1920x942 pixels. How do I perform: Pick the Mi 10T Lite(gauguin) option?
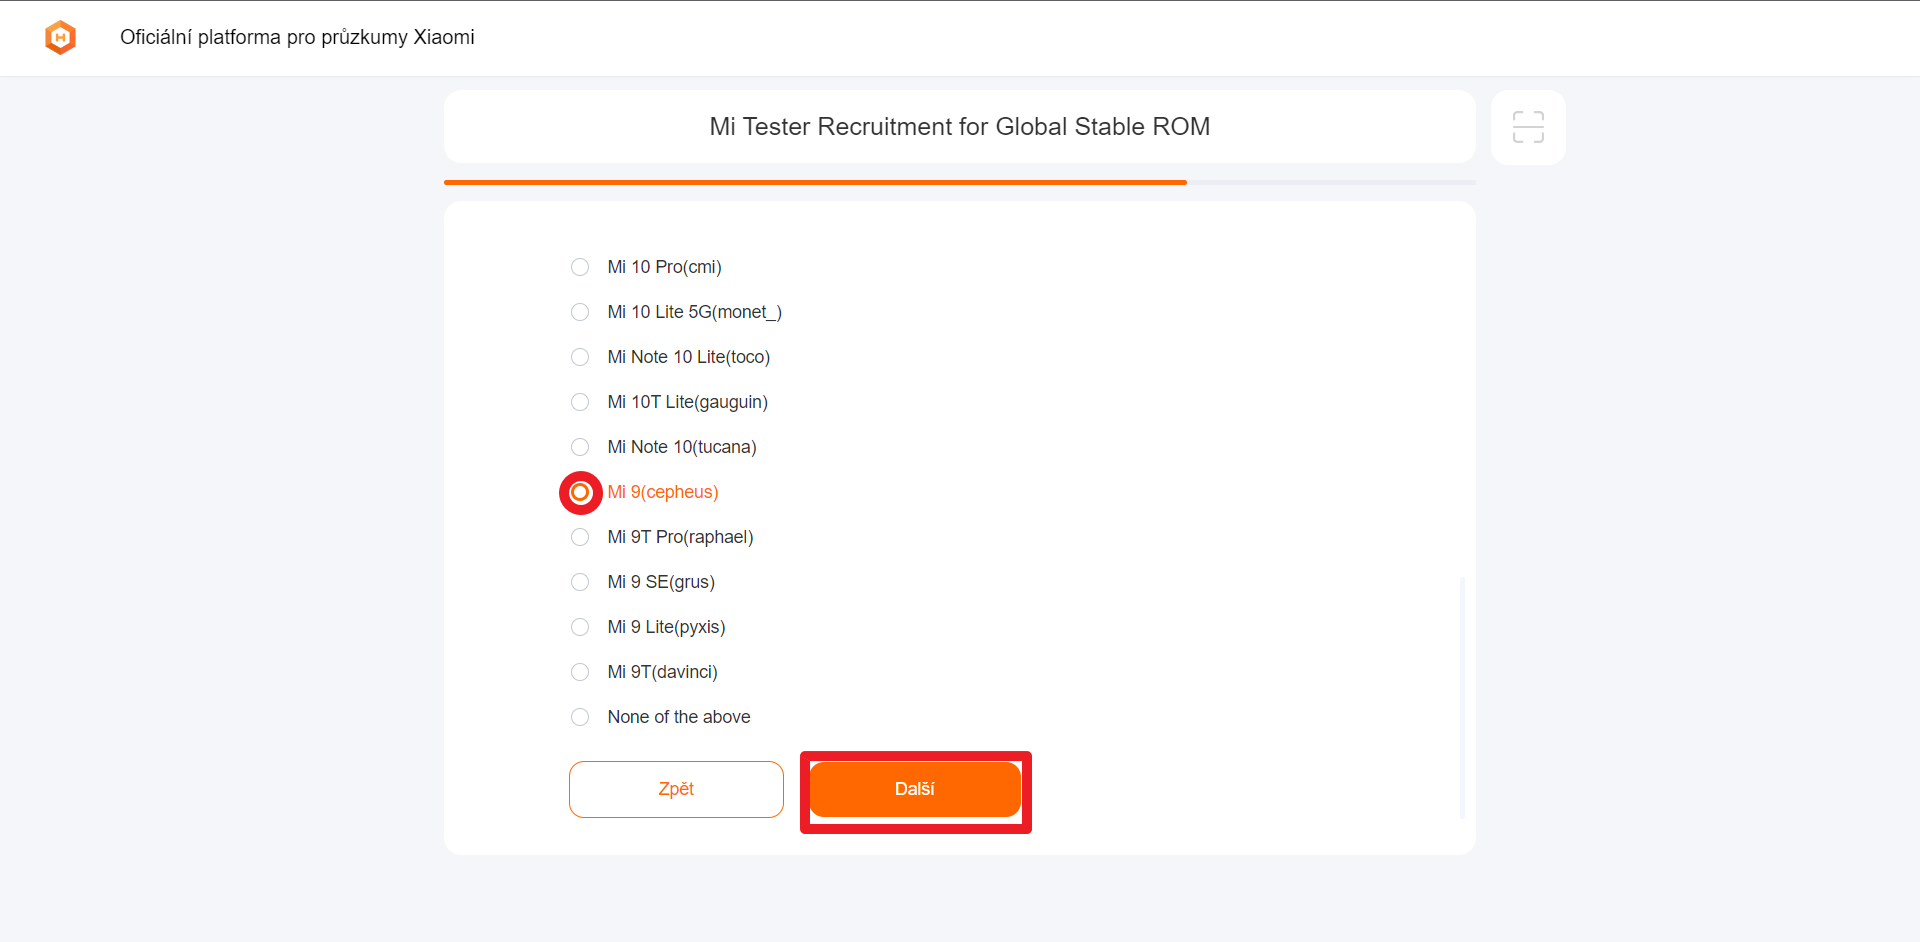click(x=580, y=402)
